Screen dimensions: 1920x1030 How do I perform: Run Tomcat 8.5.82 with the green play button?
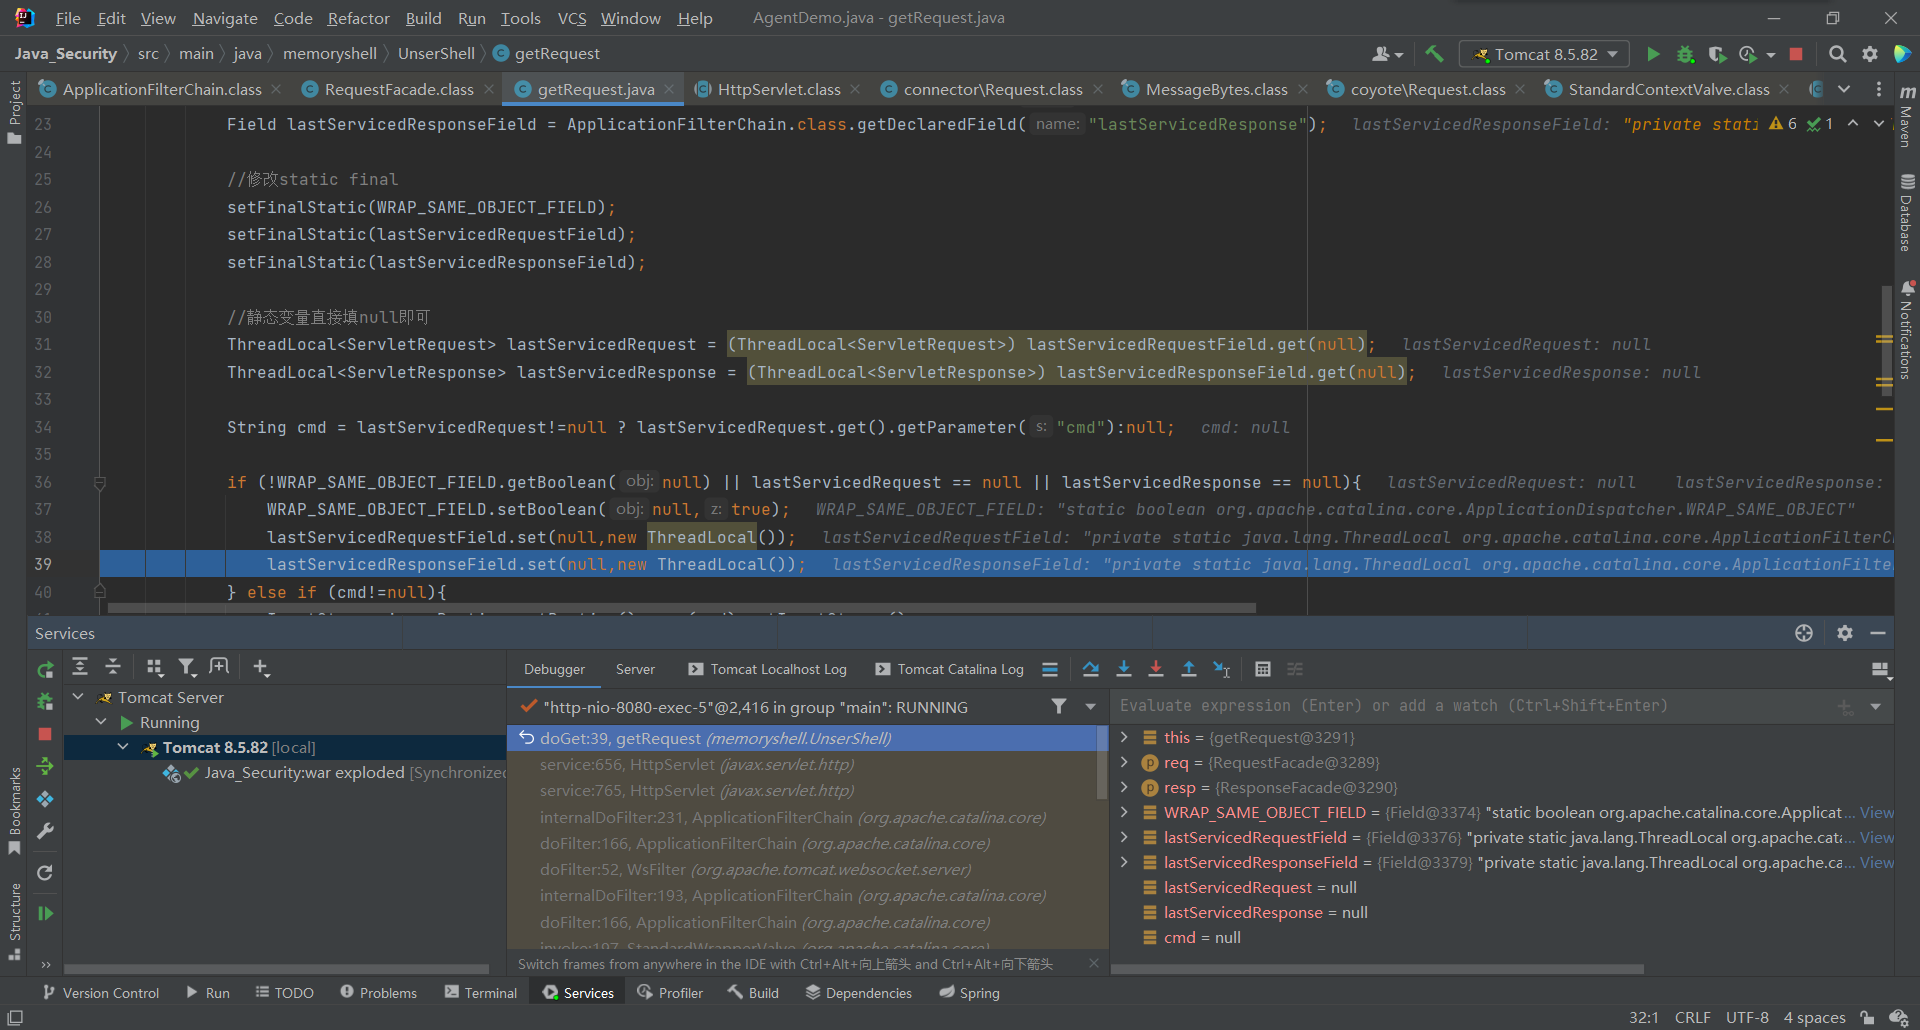tap(1653, 54)
